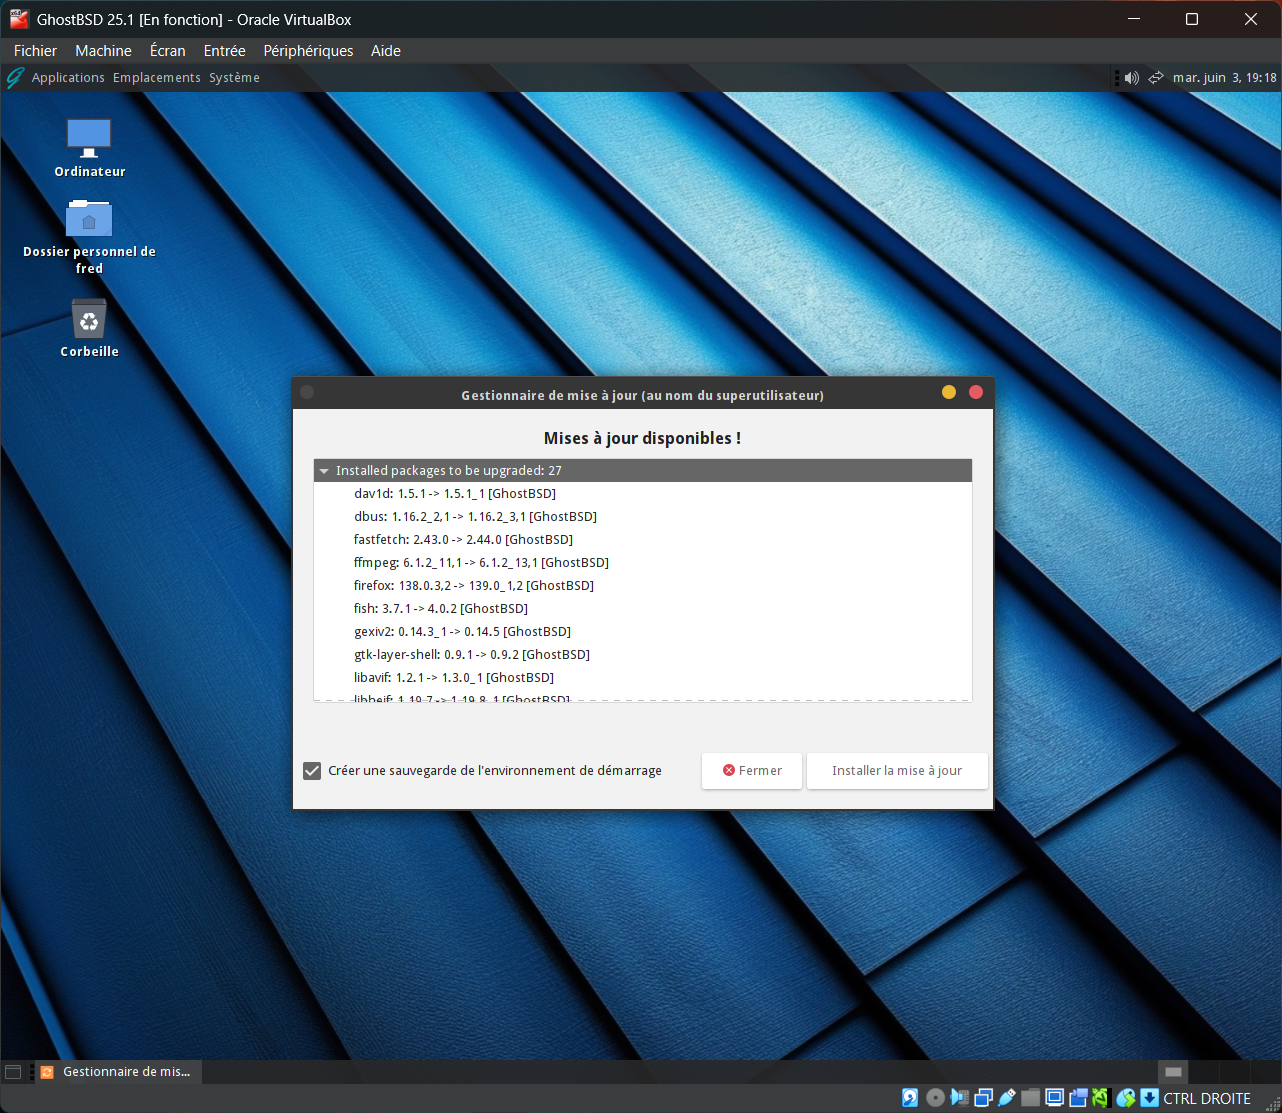
Task: Select the gexiv2 package row
Action: 643,632
